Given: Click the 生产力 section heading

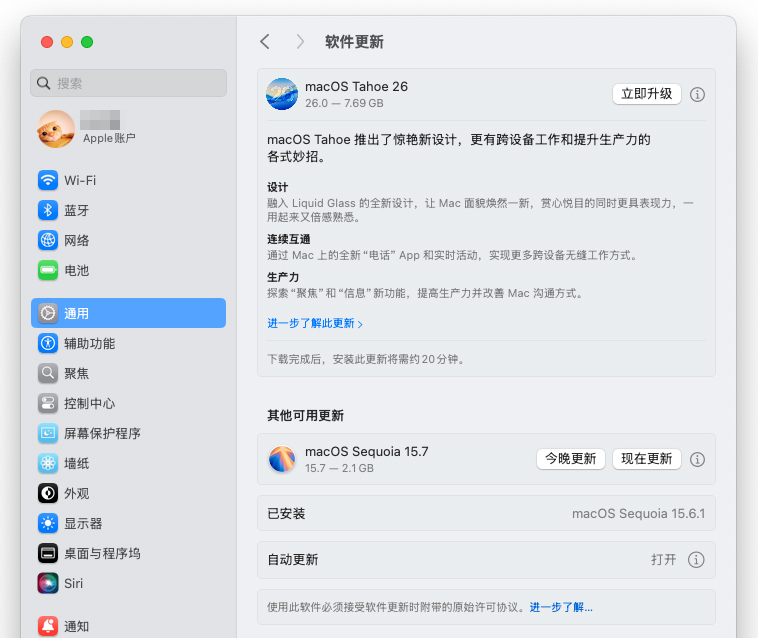Looking at the screenshot, I should [283, 277].
